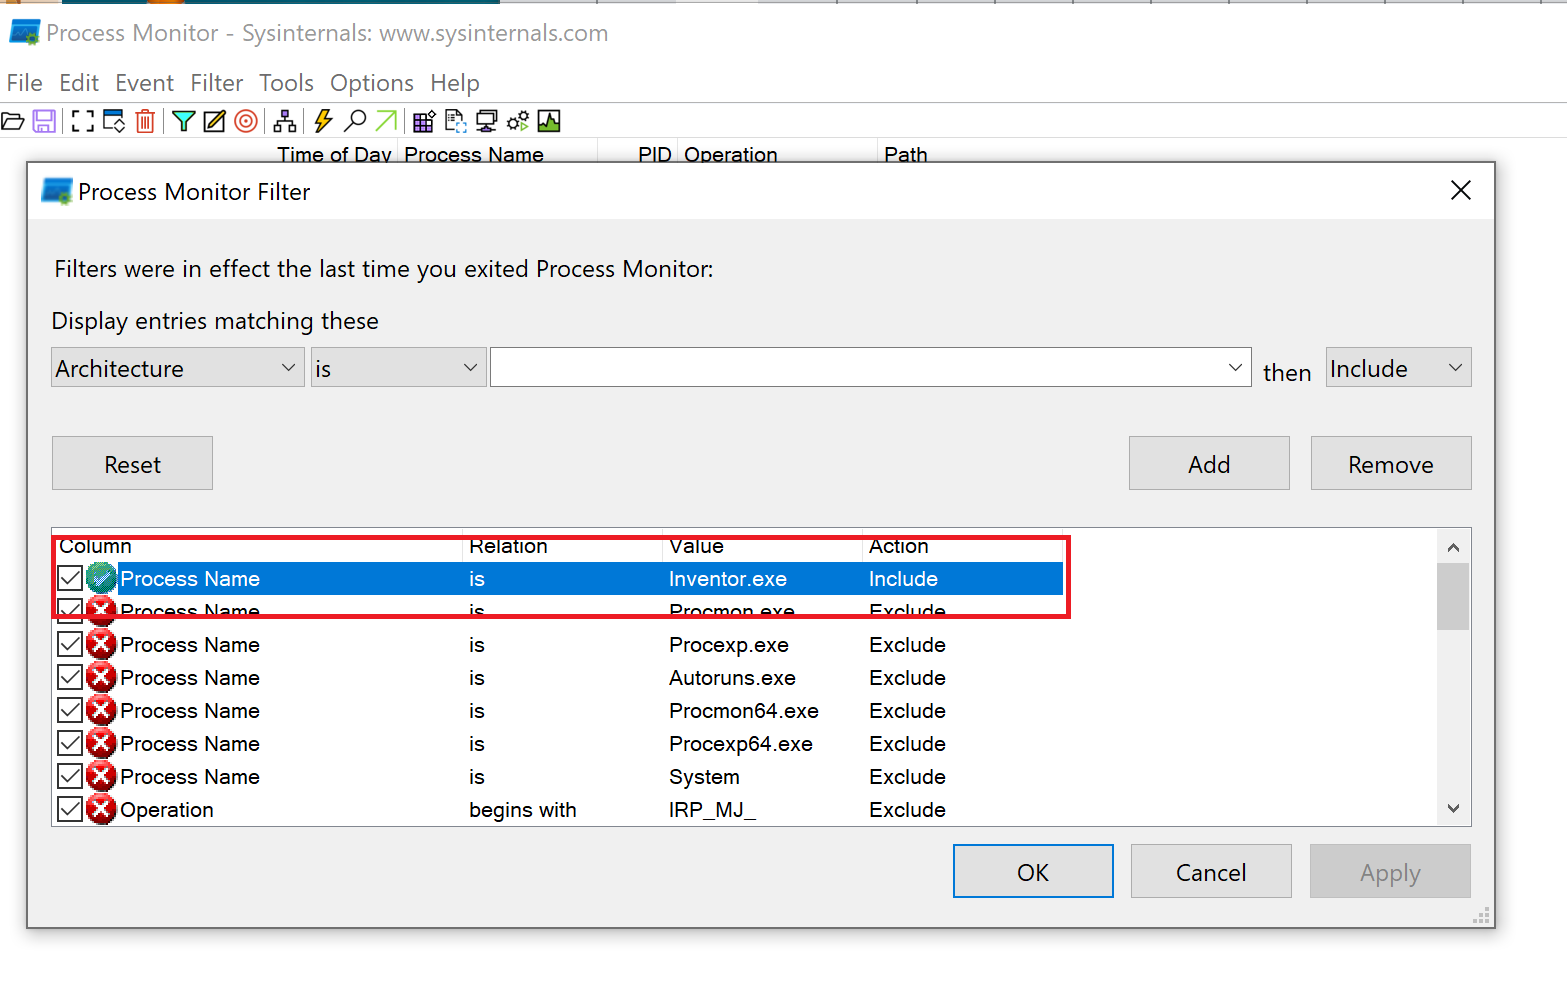Viewport: 1567px width, 990px height.
Task: Open the Filter menu
Action: (216, 83)
